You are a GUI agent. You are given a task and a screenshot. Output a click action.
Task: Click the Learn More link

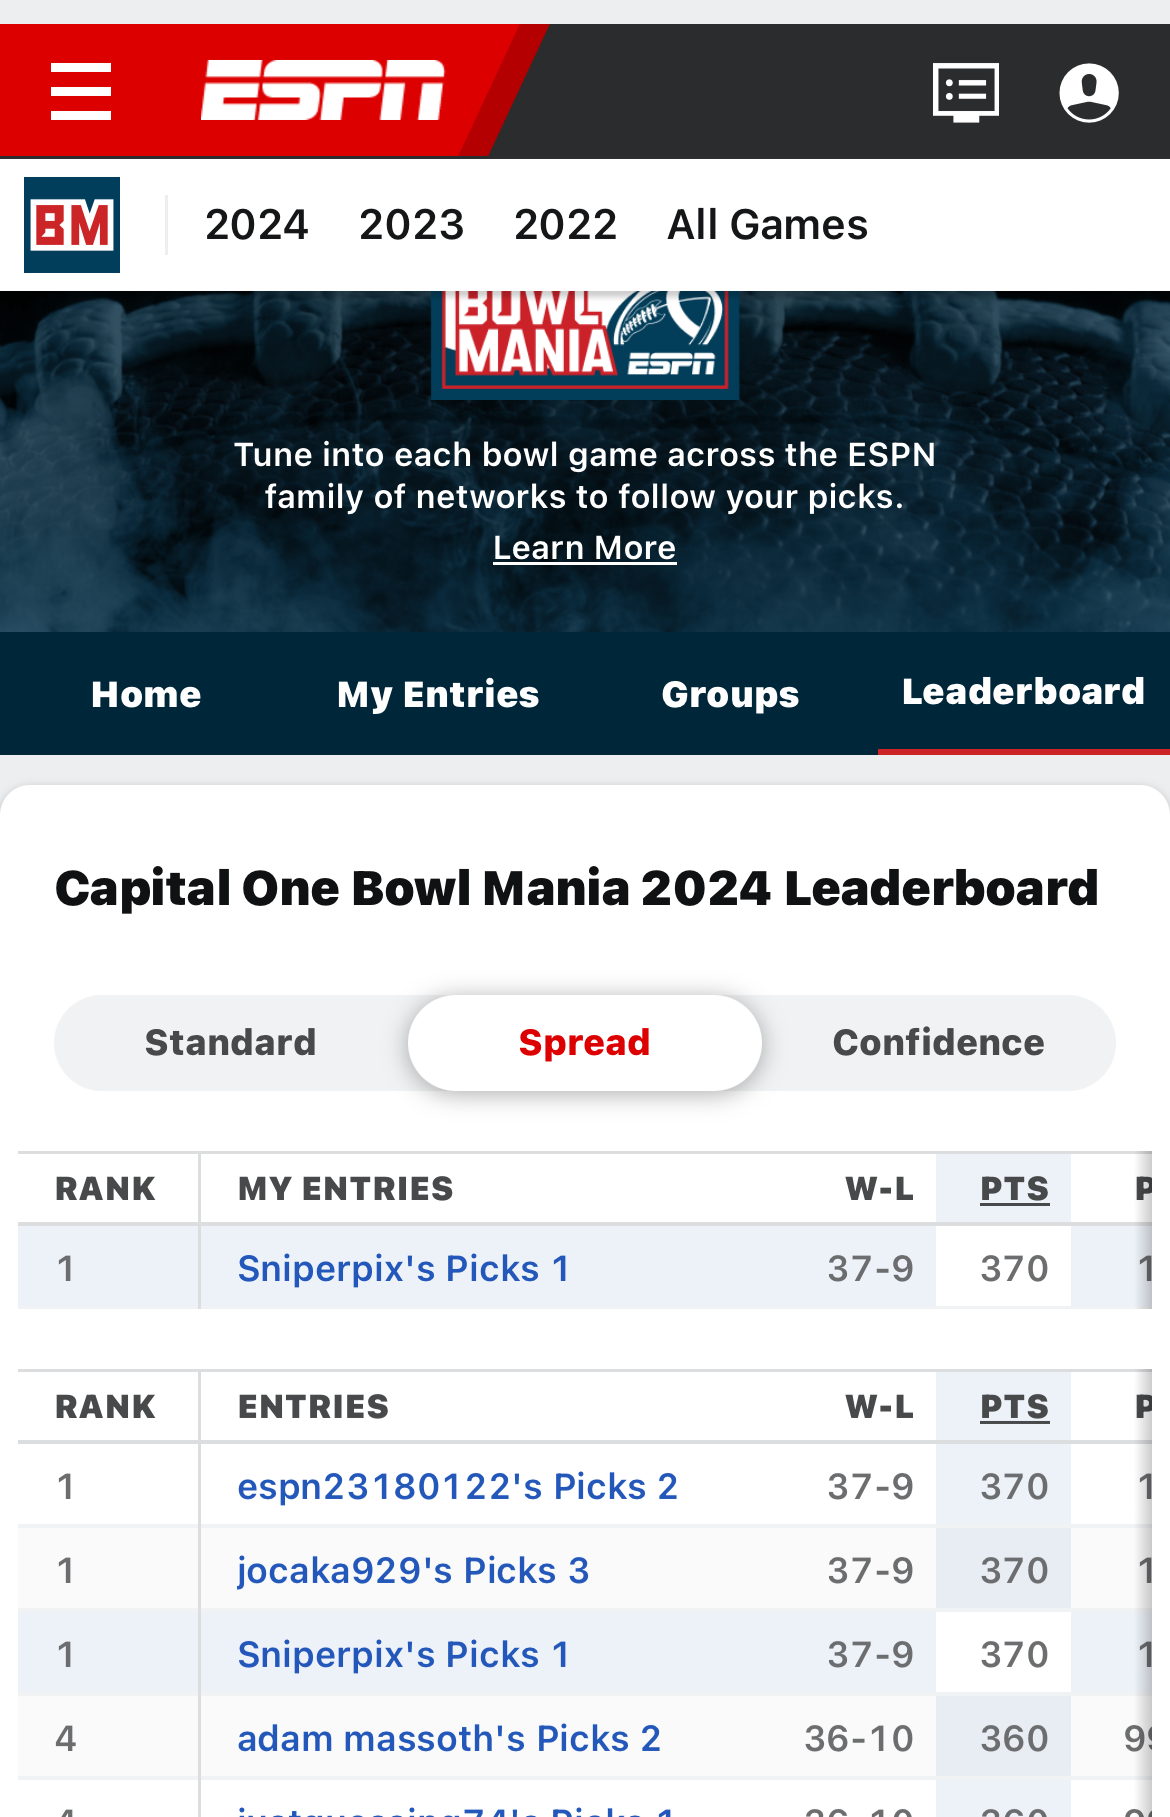pyautogui.click(x=585, y=548)
